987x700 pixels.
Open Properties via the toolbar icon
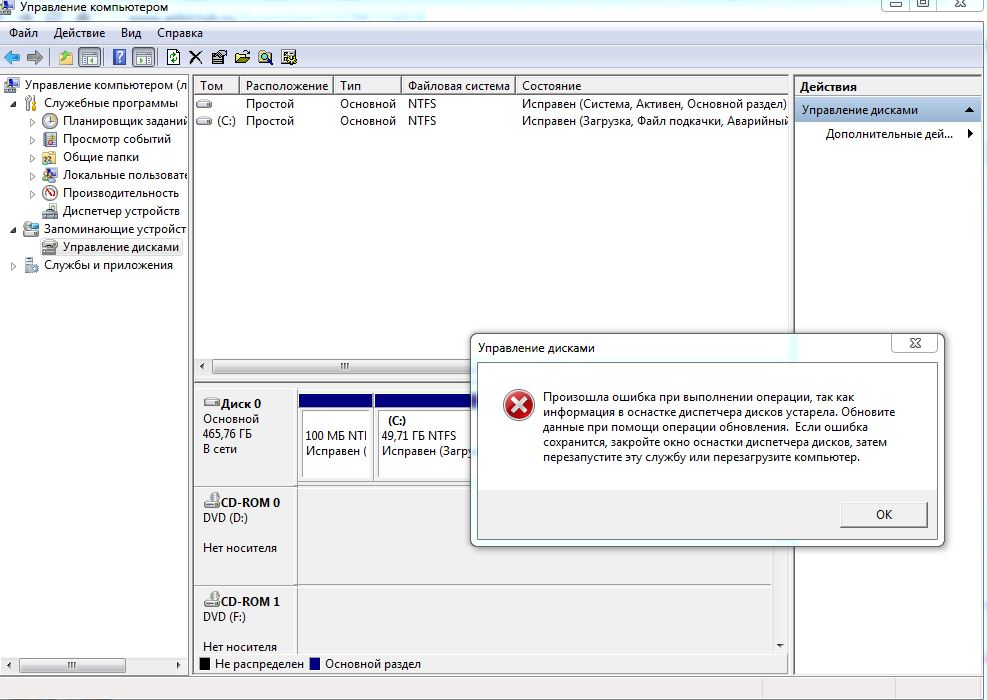[219, 57]
